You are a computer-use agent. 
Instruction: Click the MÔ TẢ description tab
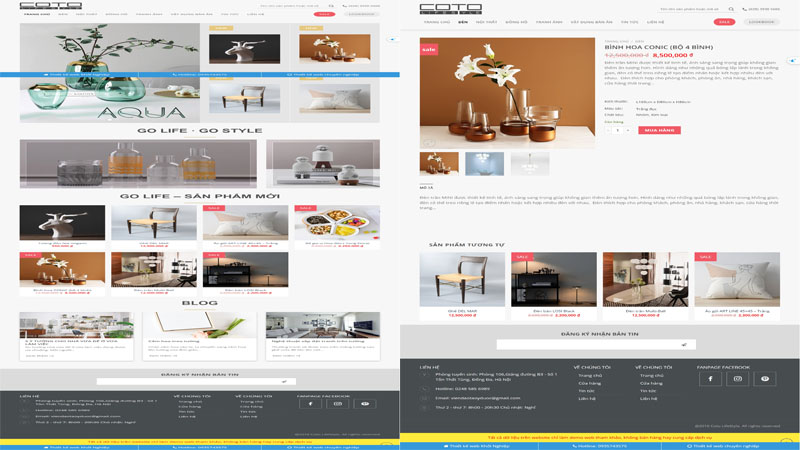coord(426,188)
